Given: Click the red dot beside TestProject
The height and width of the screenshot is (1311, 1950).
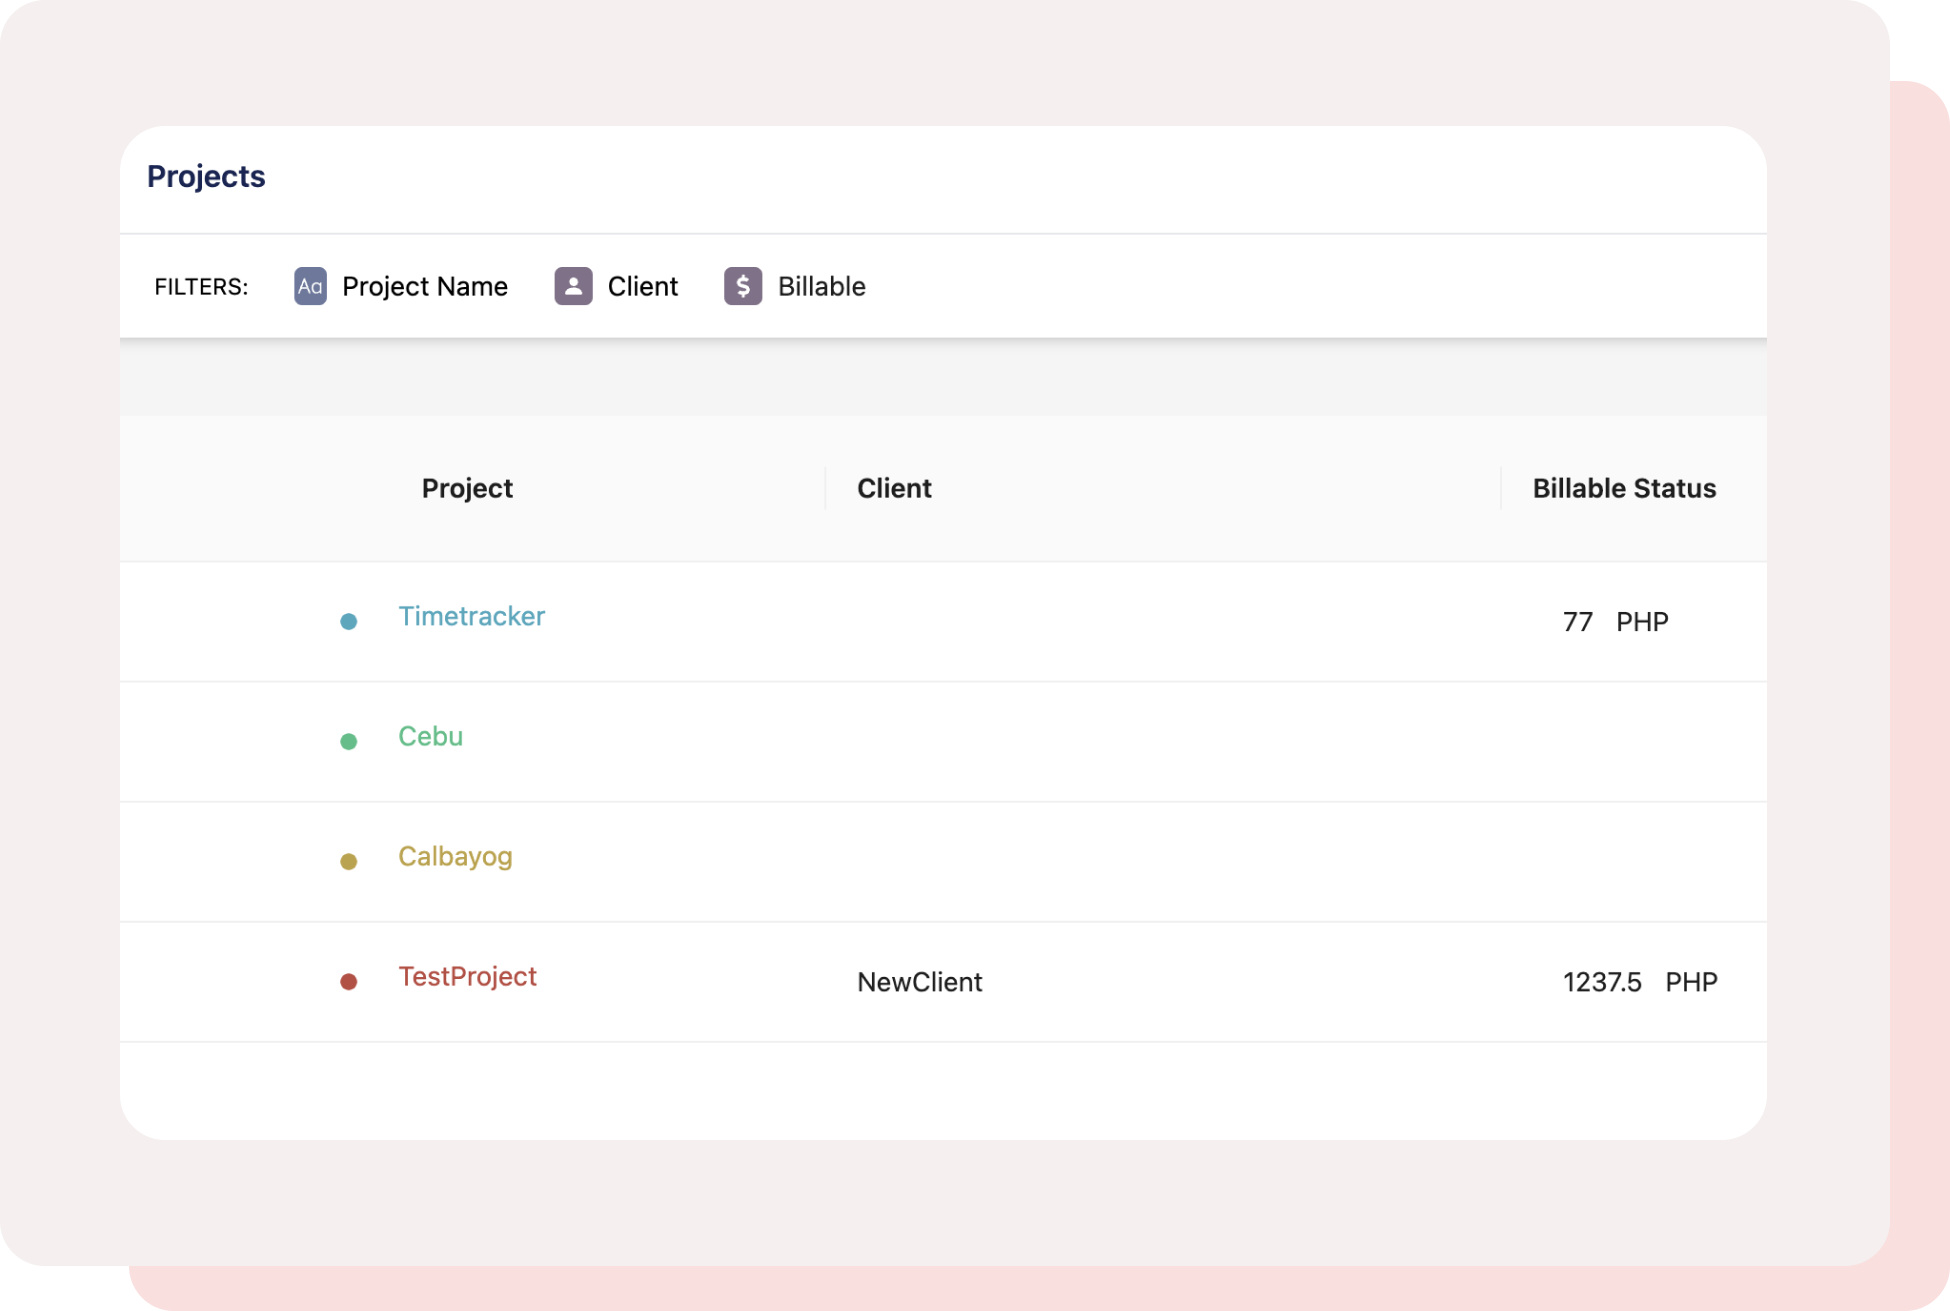Looking at the screenshot, I should 349,981.
